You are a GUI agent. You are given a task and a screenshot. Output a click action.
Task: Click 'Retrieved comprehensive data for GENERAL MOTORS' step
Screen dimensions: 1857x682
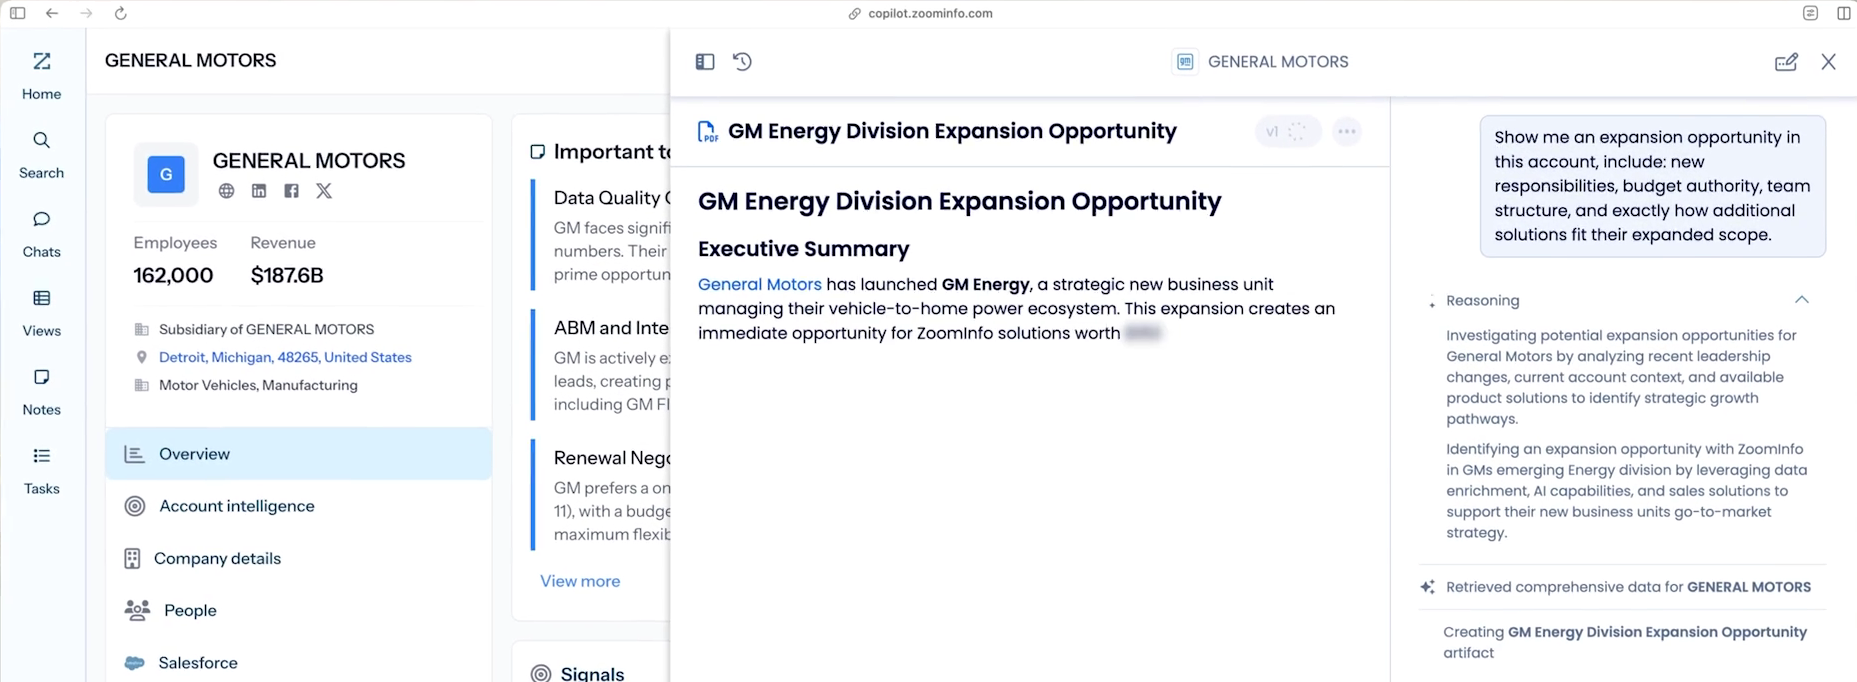coord(1628,587)
